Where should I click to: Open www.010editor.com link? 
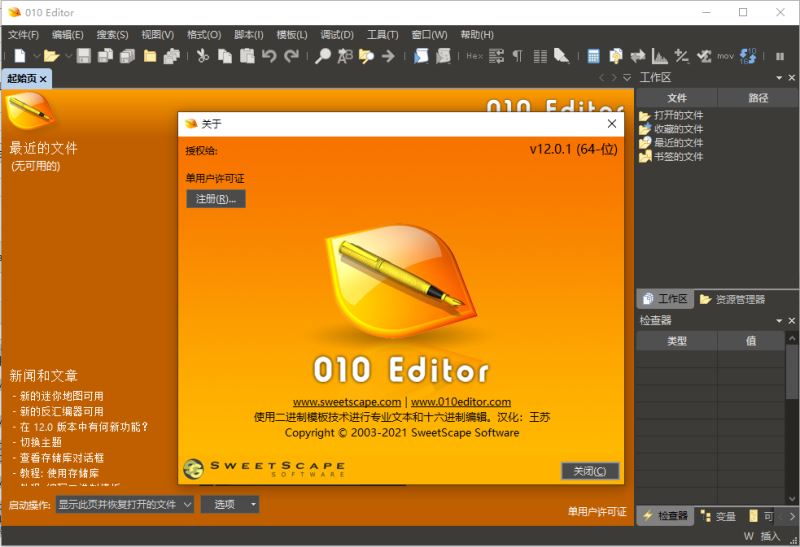tap(461, 402)
